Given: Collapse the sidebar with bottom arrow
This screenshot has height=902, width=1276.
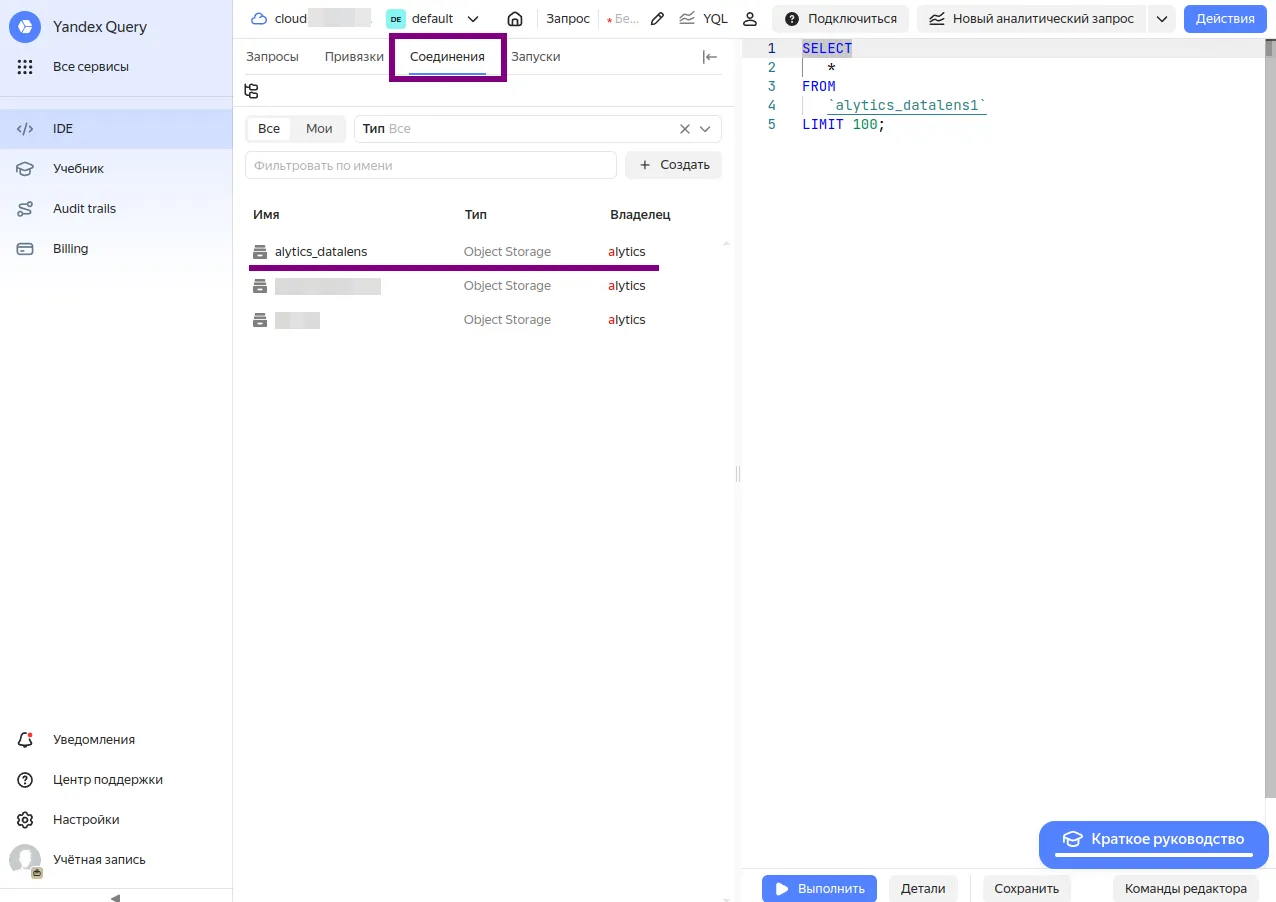Looking at the screenshot, I should coord(115,897).
